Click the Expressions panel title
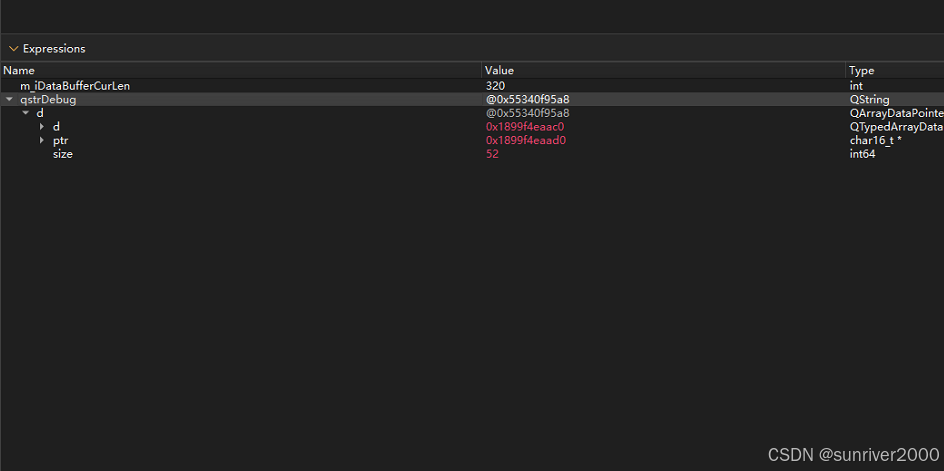The width and height of the screenshot is (944, 471). 54,49
